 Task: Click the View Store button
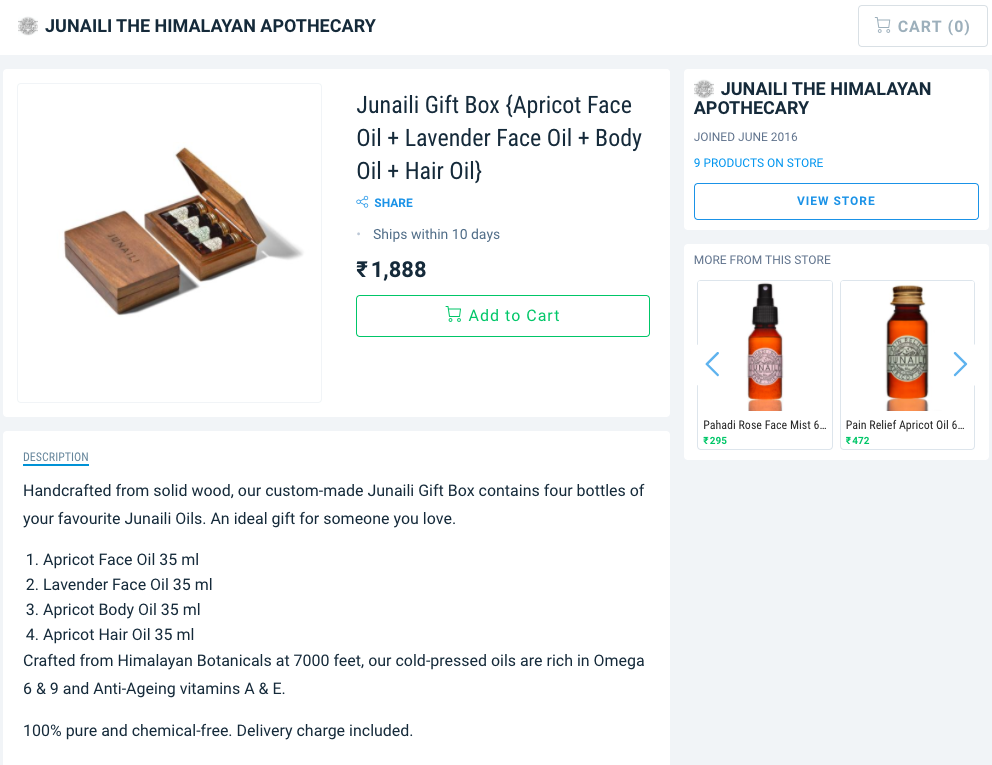point(836,201)
